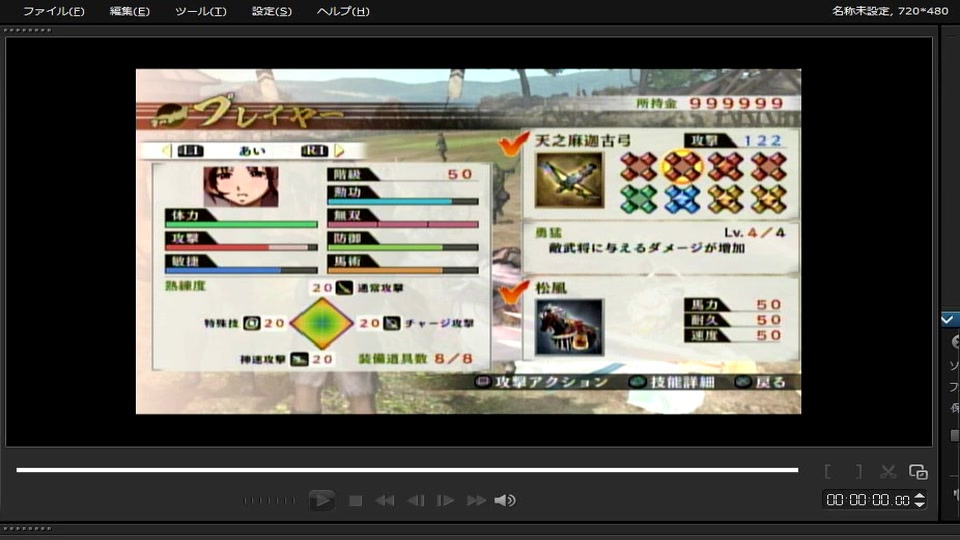Grab the dotted handle below the playback controls
Screen dimensions: 960x540
pos(28,528)
